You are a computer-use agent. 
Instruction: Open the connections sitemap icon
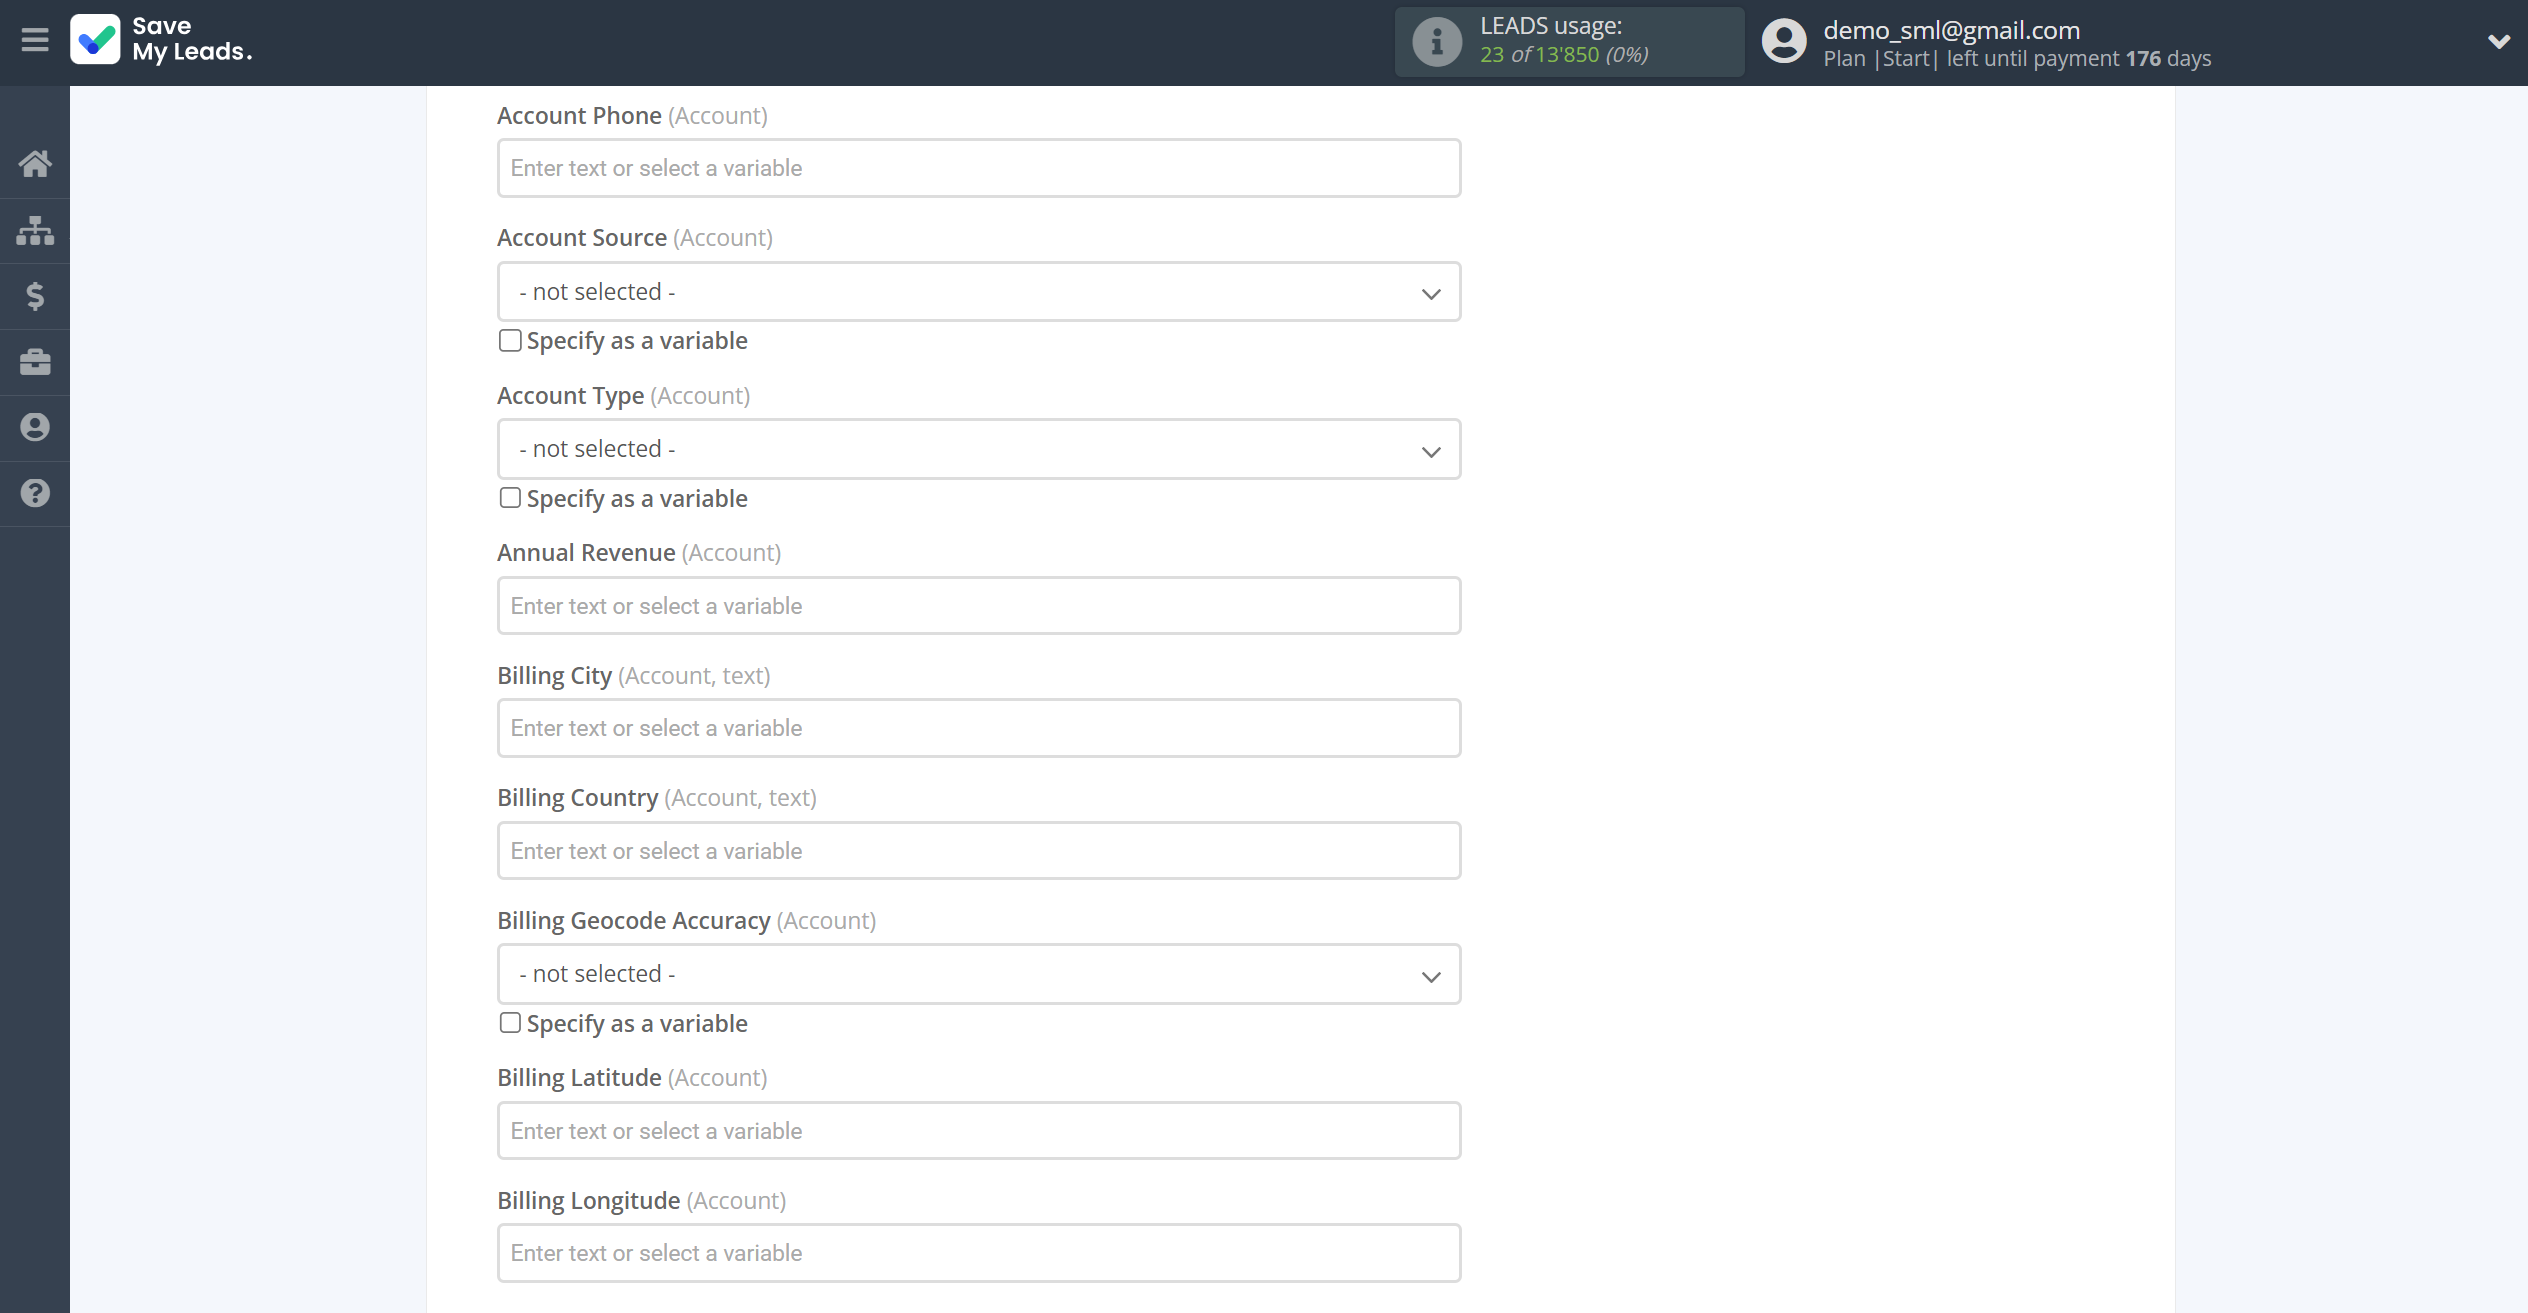(35, 230)
